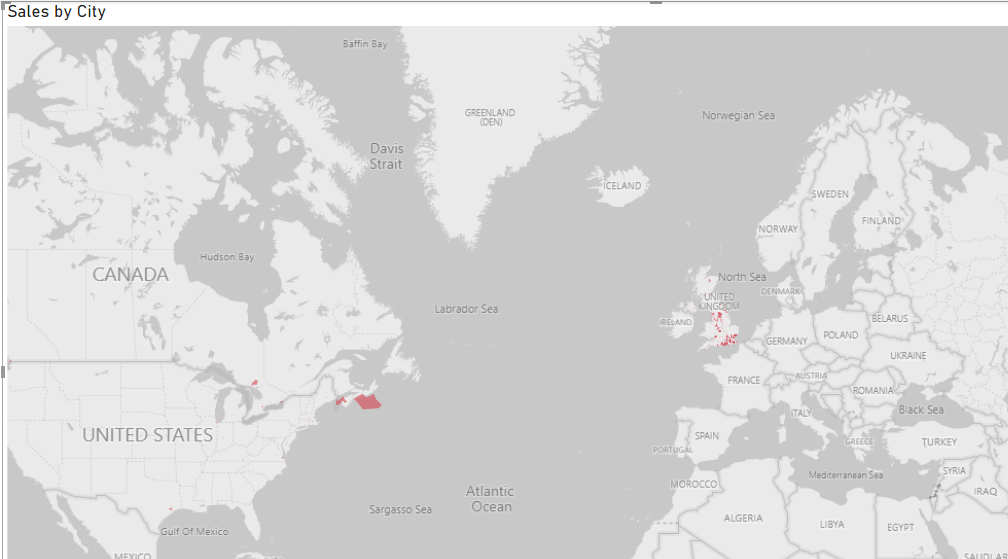Image resolution: width=1008 pixels, height=559 pixels.
Task: Click the SYRIA label
Action: [954, 471]
